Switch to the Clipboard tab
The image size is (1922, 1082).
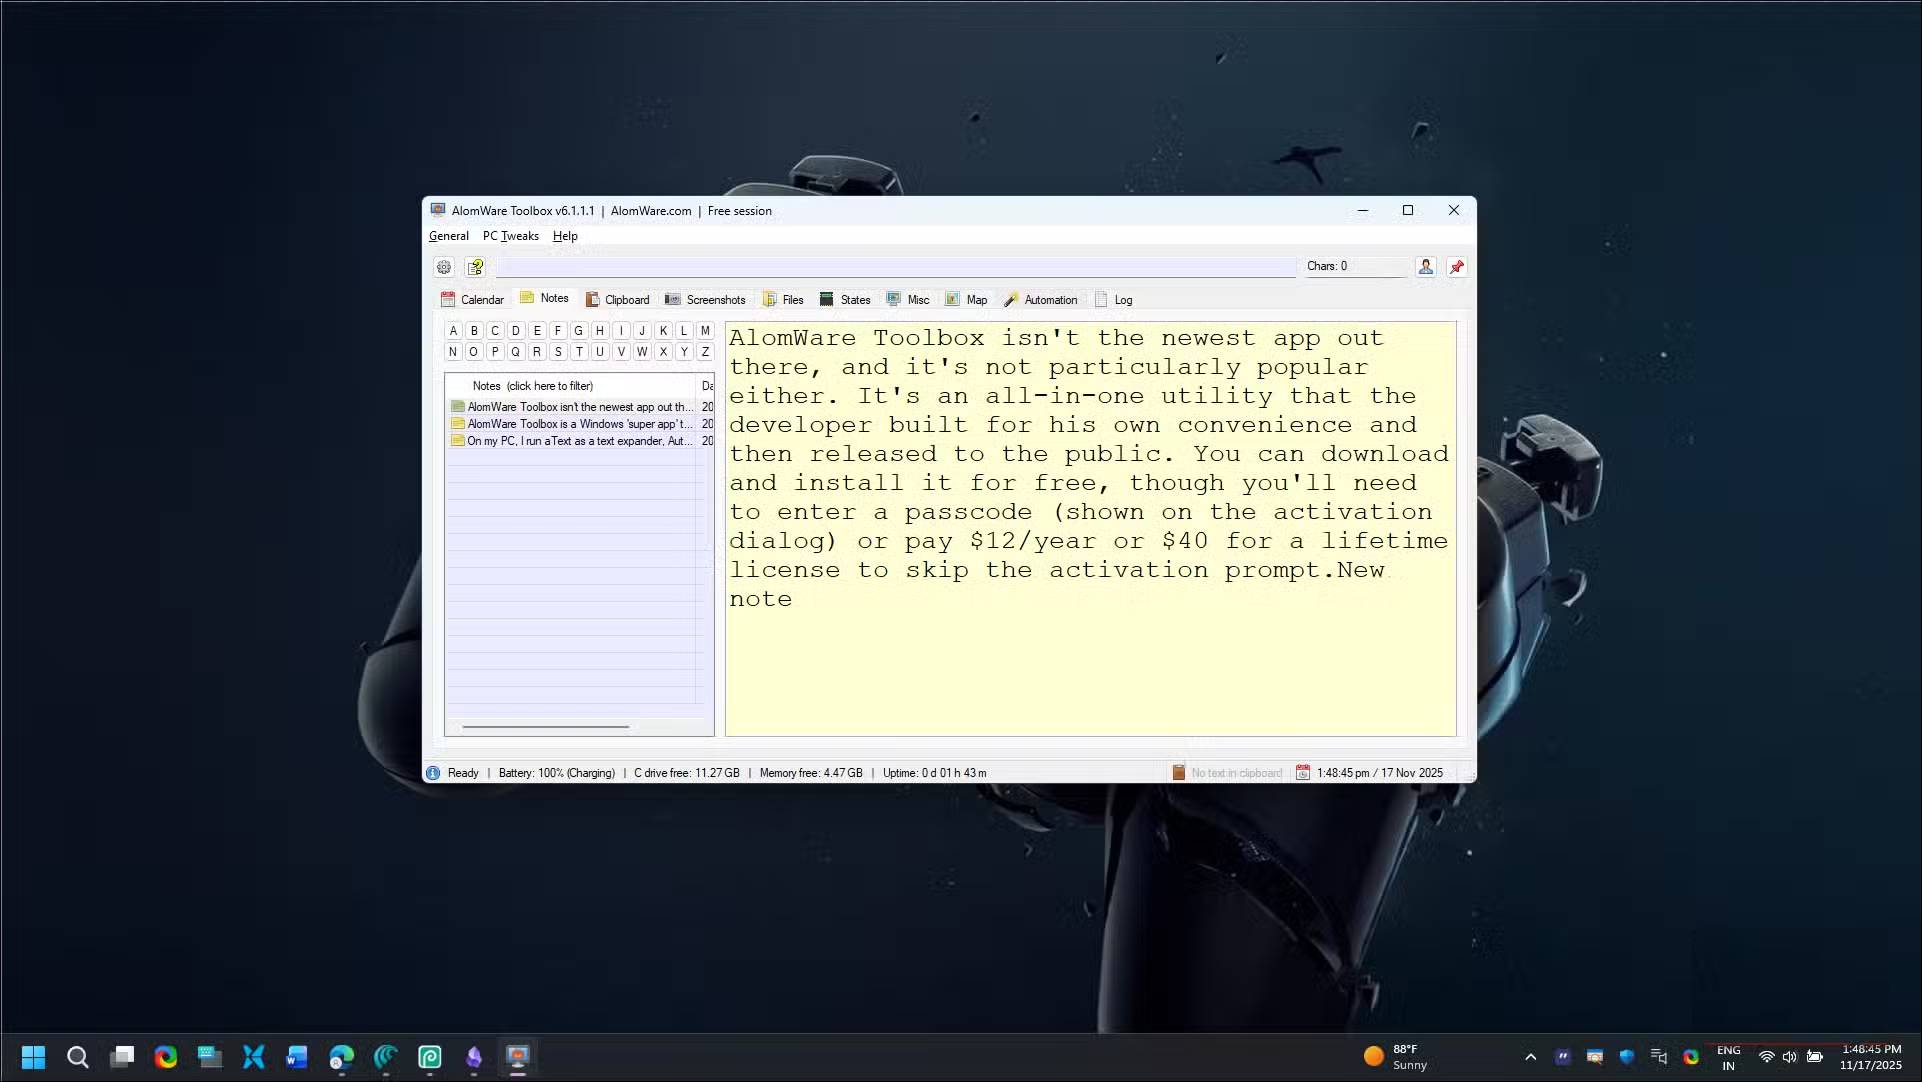pyautogui.click(x=617, y=300)
